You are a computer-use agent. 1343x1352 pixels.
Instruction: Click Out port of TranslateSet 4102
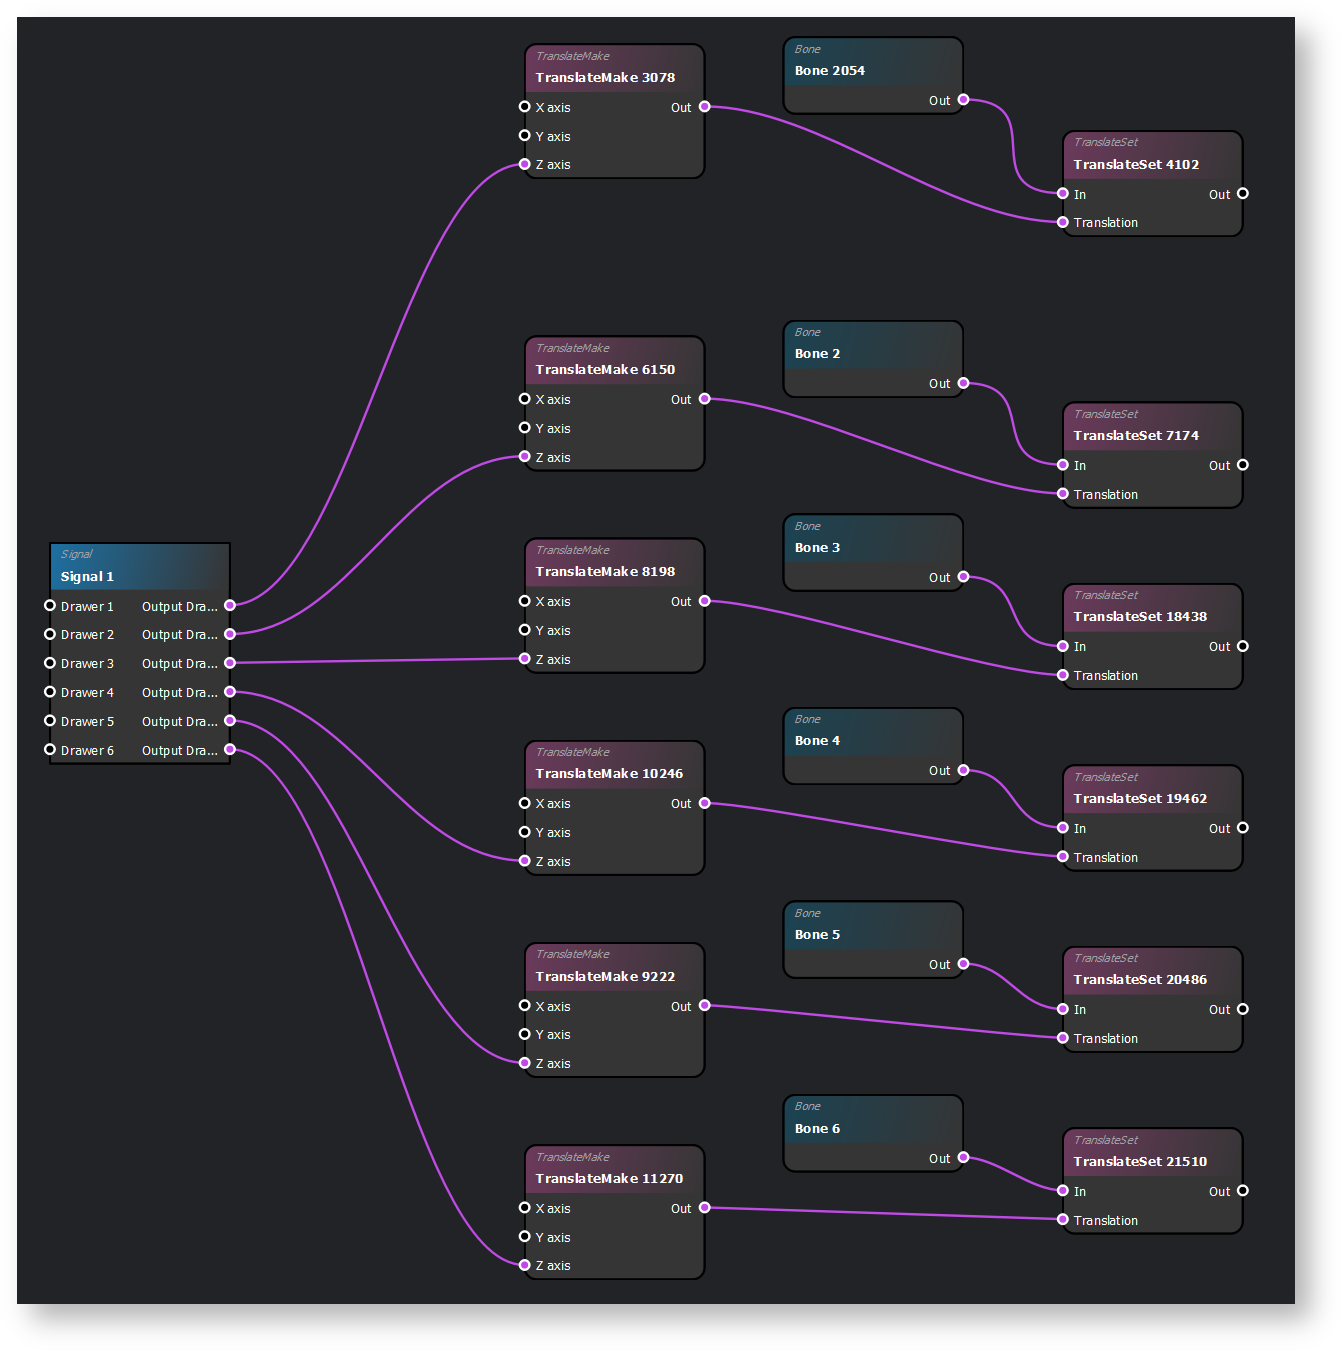(x=1243, y=194)
